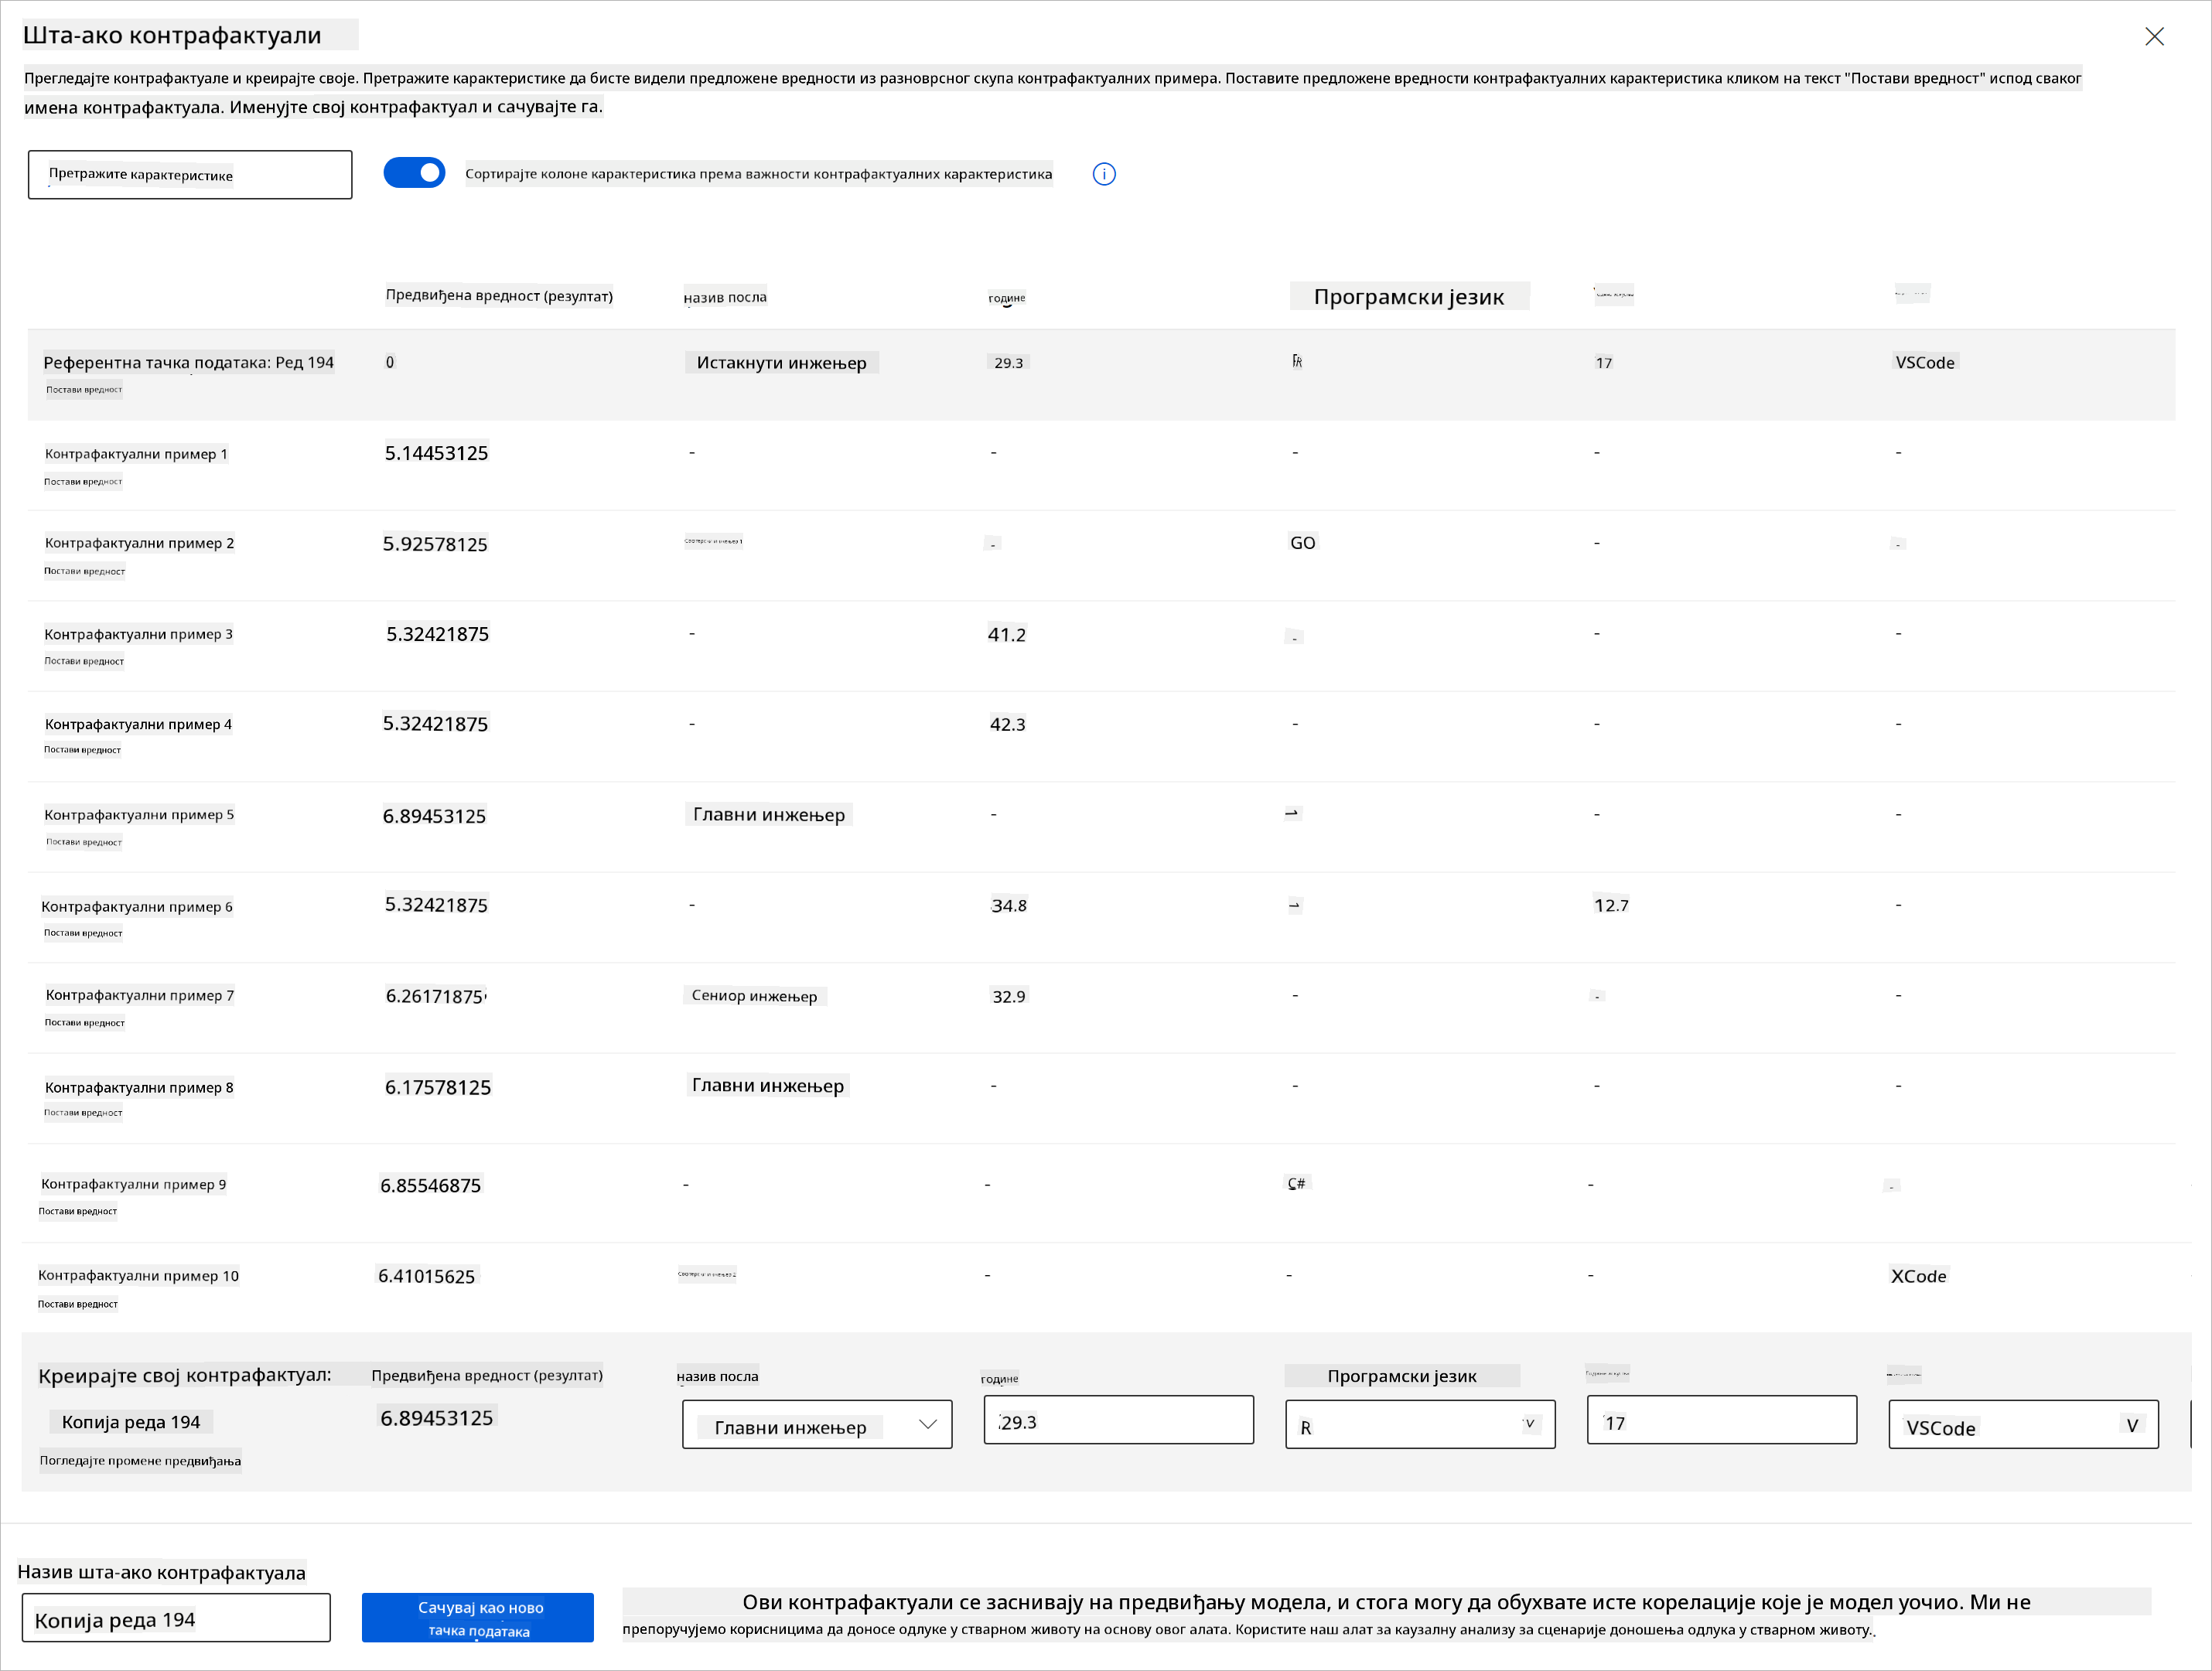Click Постави вредност under reference row 194
This screenshot has height=1671, width=2212.
(x=84, y=390)
